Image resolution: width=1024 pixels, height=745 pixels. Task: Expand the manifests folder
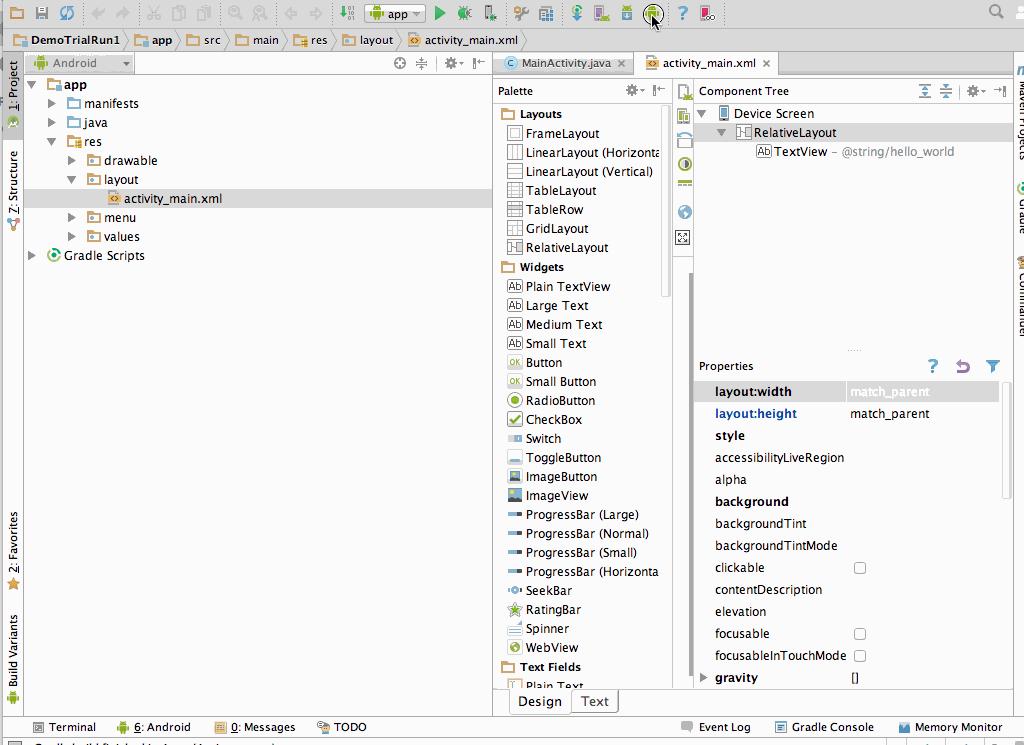(x=52, y=104)
